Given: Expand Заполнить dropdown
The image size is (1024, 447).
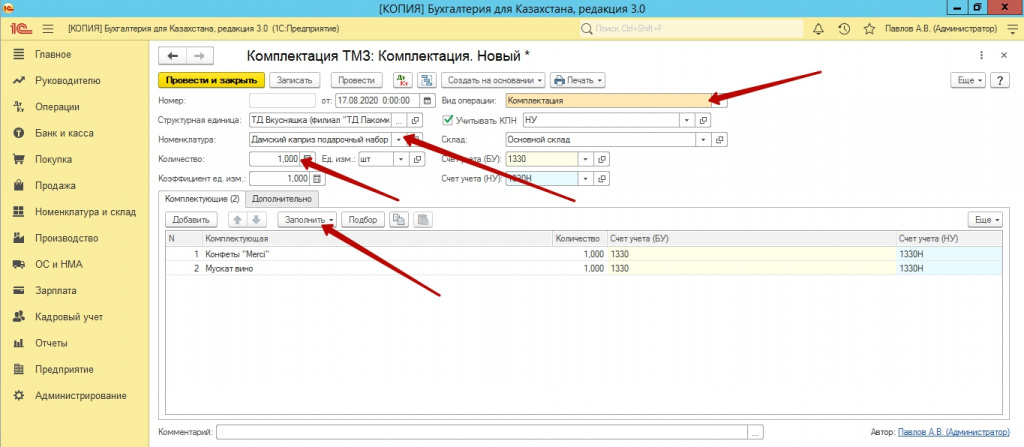Looking at the screenshot, I should pyautogui.click(x=306, y=220).
